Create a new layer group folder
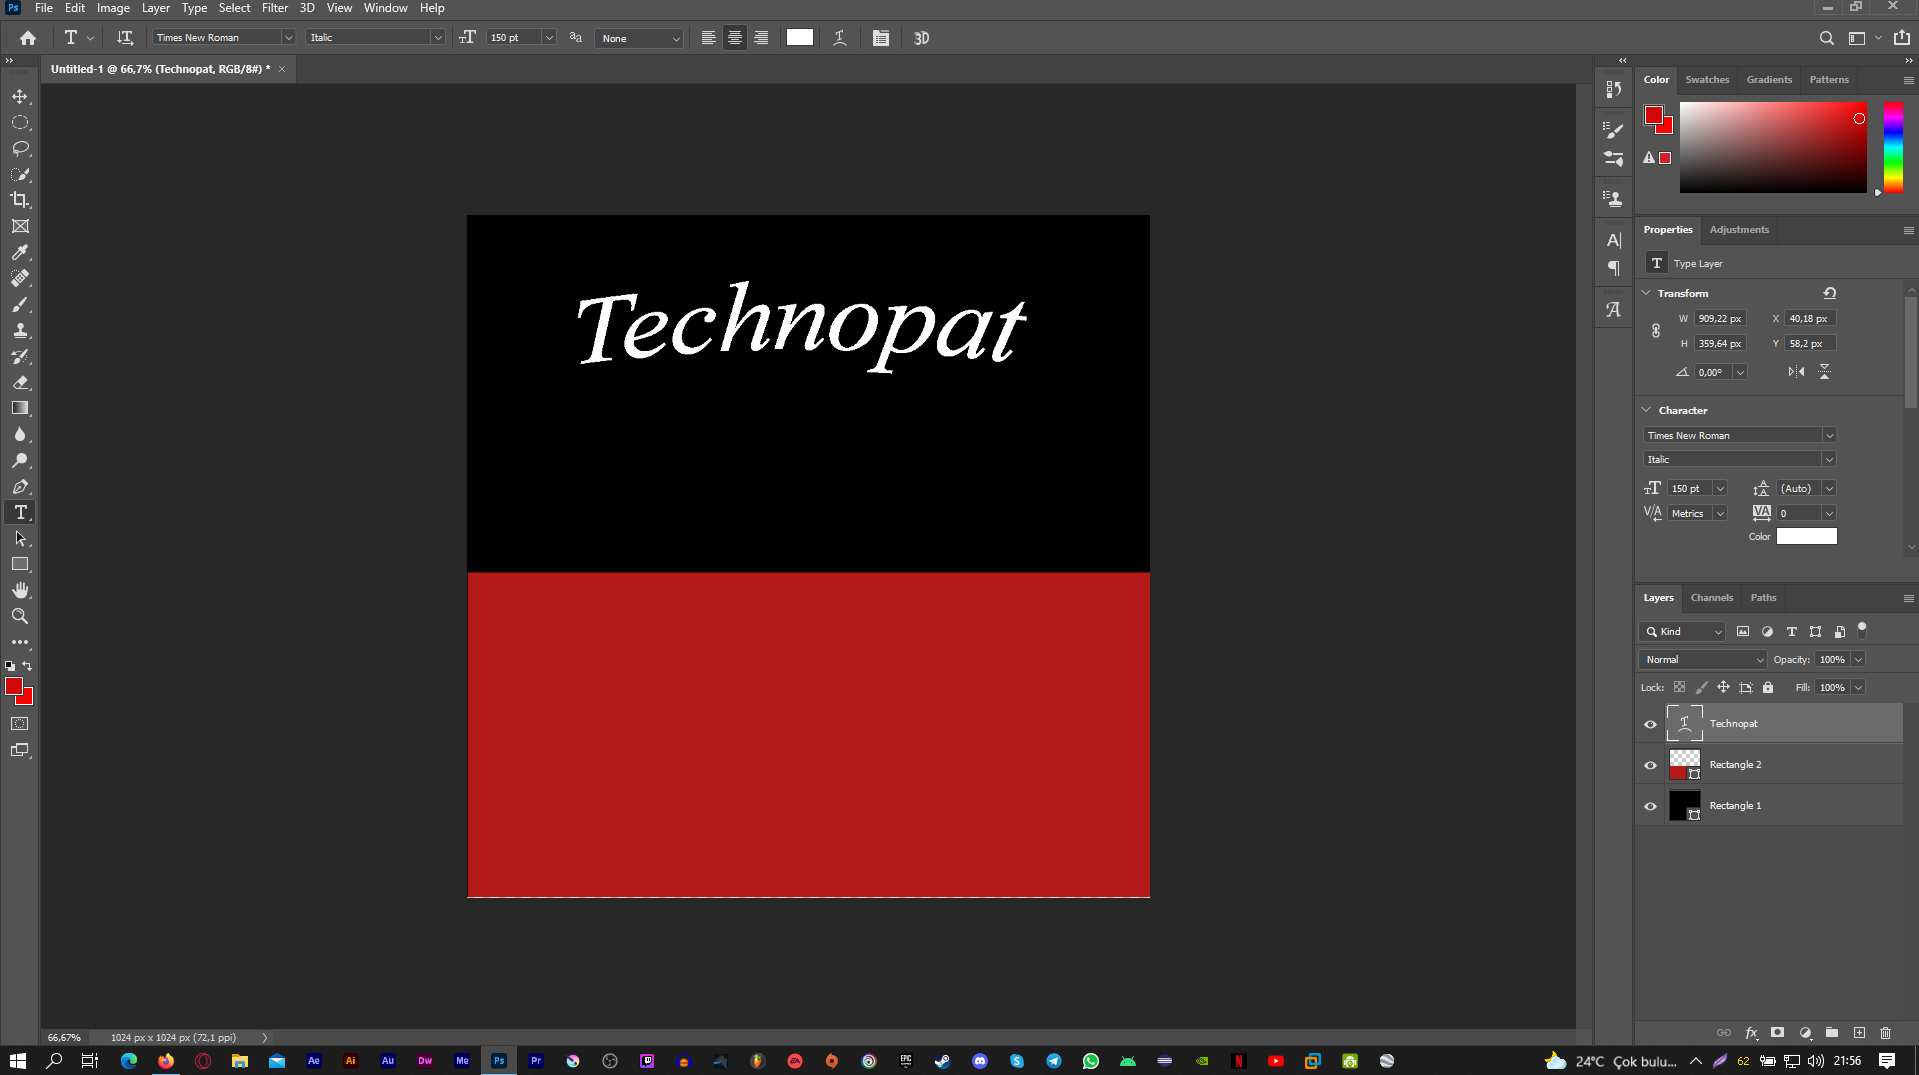The image size is (1919, 1075). click(x=1832, y=1033)
